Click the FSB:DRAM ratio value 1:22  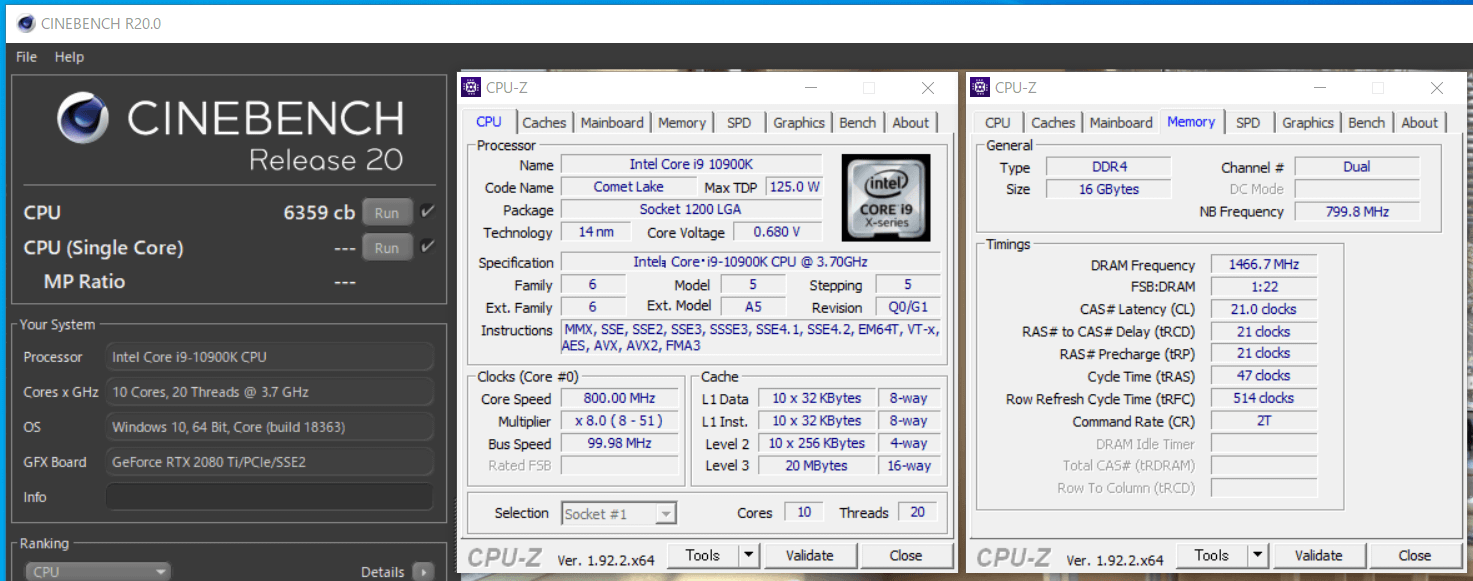(1263, 287)
